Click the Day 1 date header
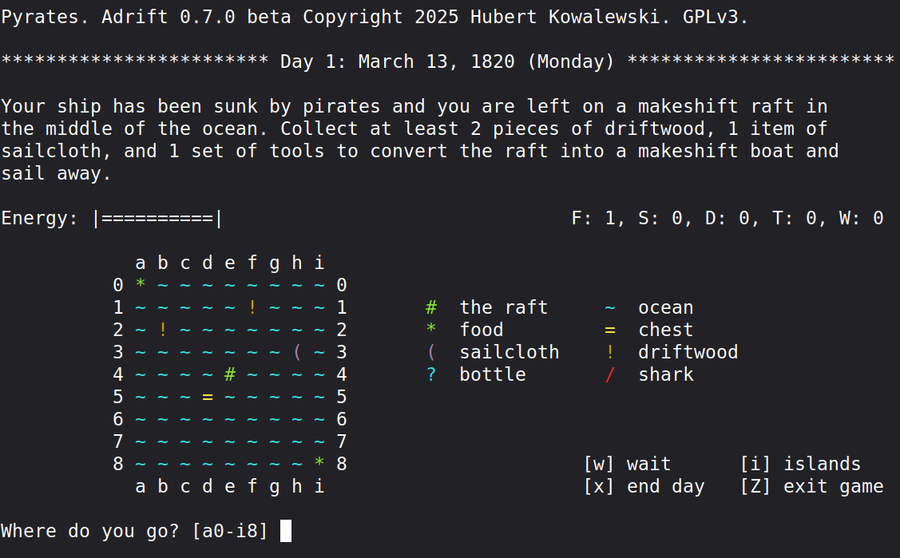The height and width of the screenshot is (558, 900). (447, 62)
